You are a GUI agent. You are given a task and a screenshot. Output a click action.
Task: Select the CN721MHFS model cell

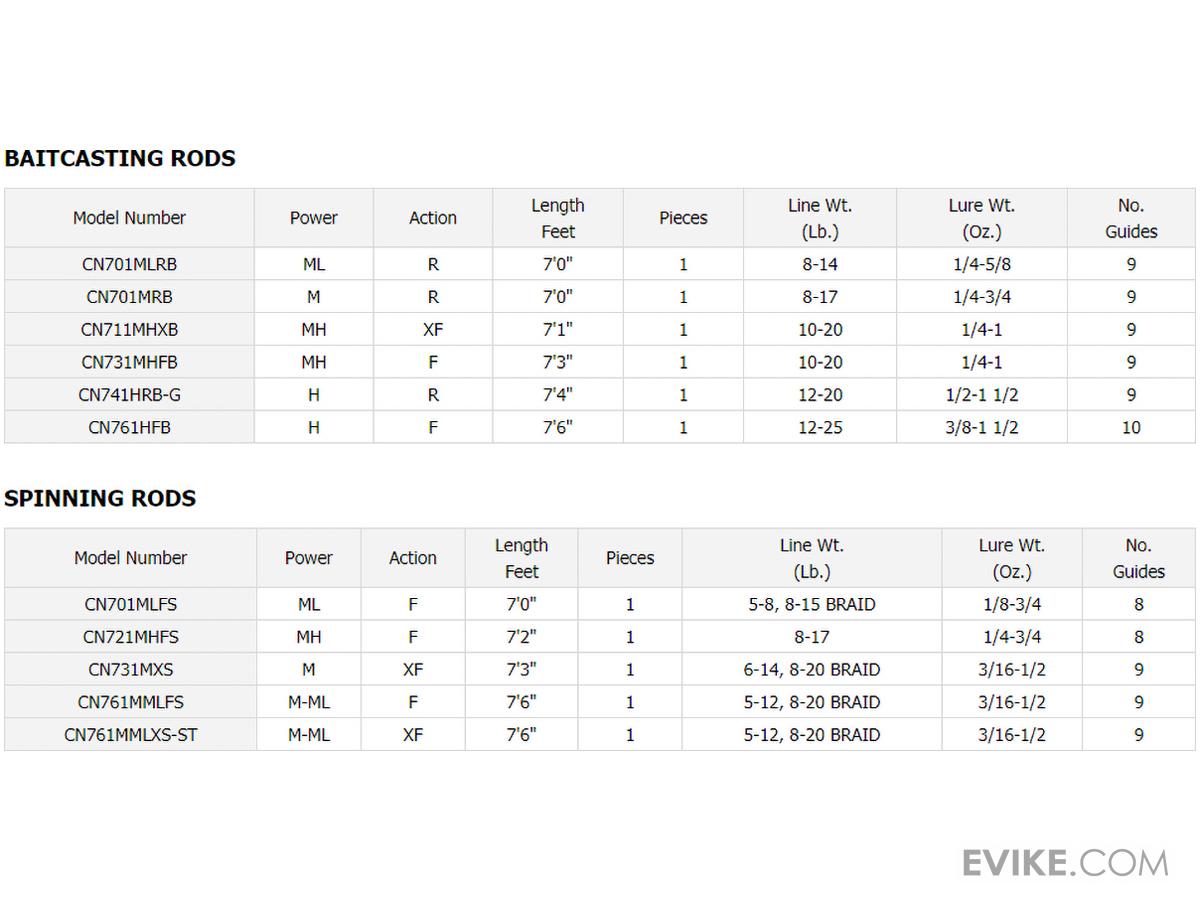[x=130, y=637]
